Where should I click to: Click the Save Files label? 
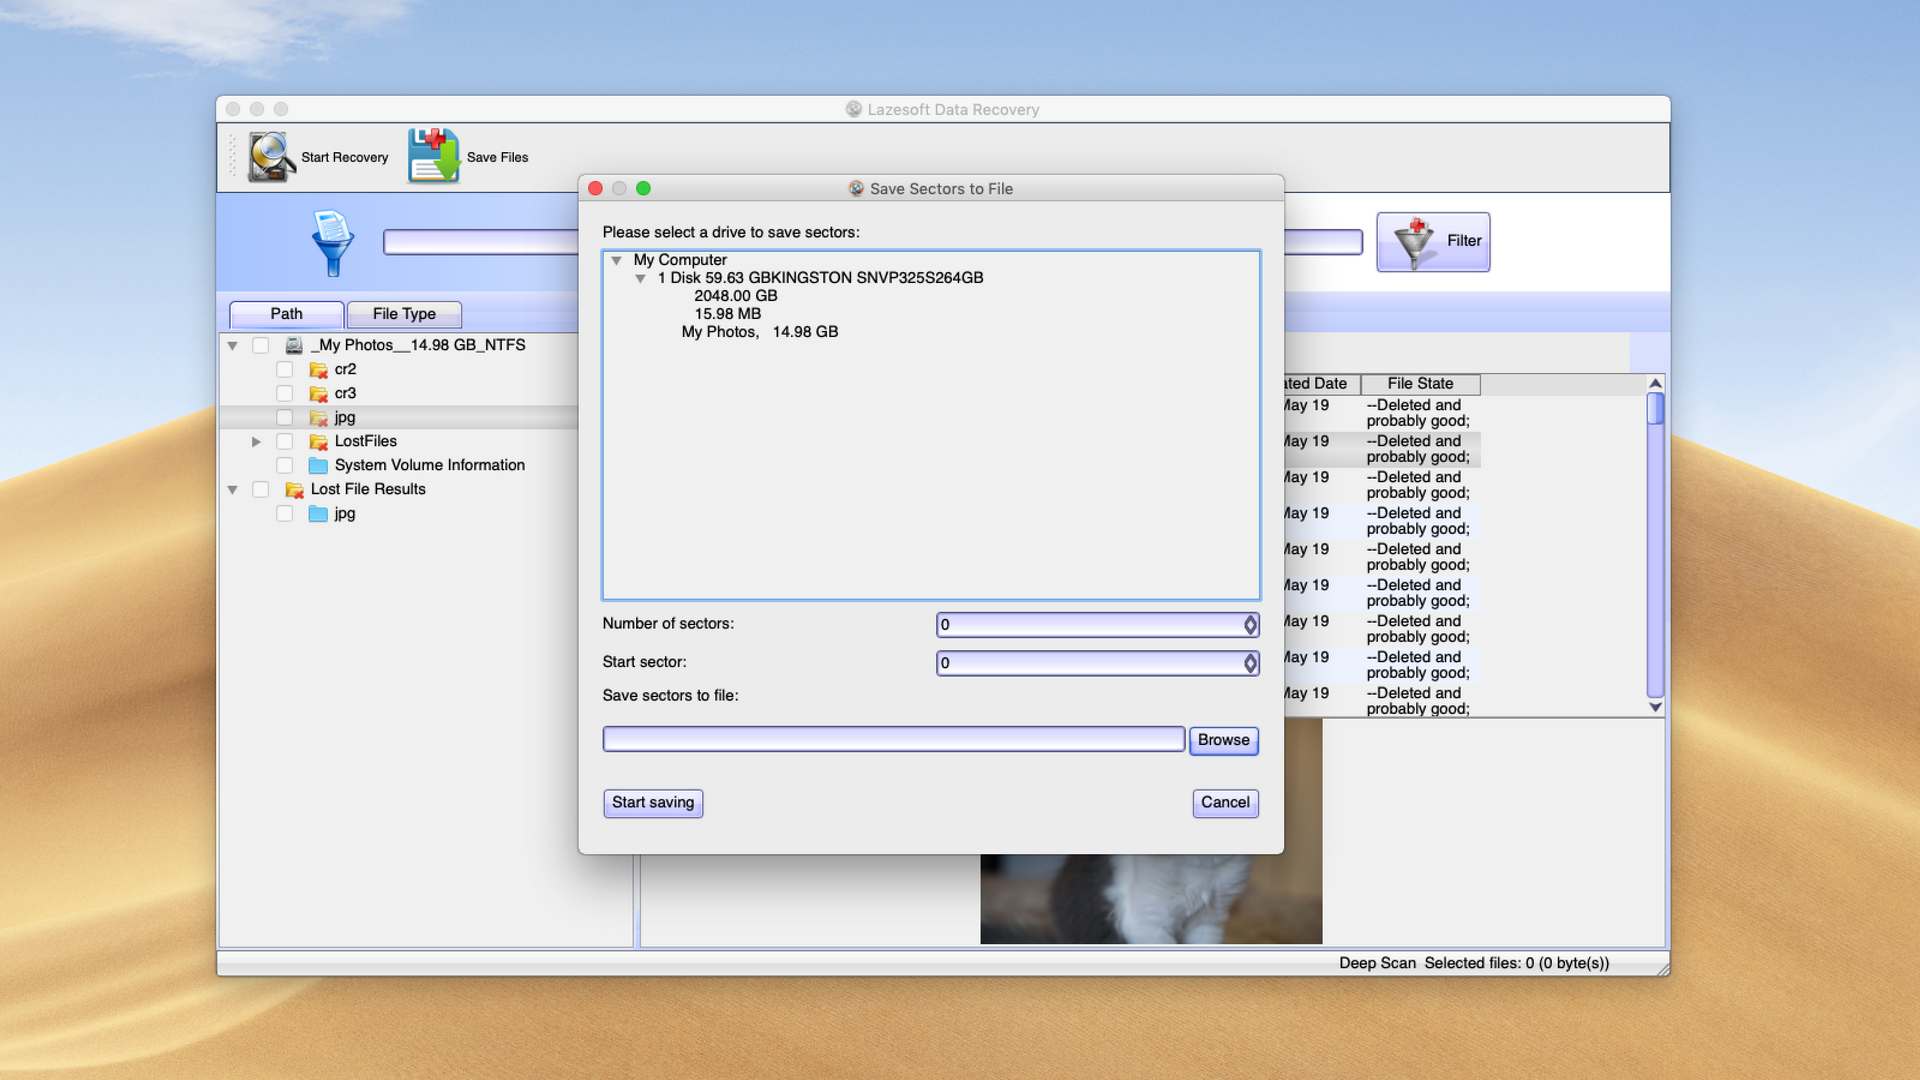[x=497, y=157]
